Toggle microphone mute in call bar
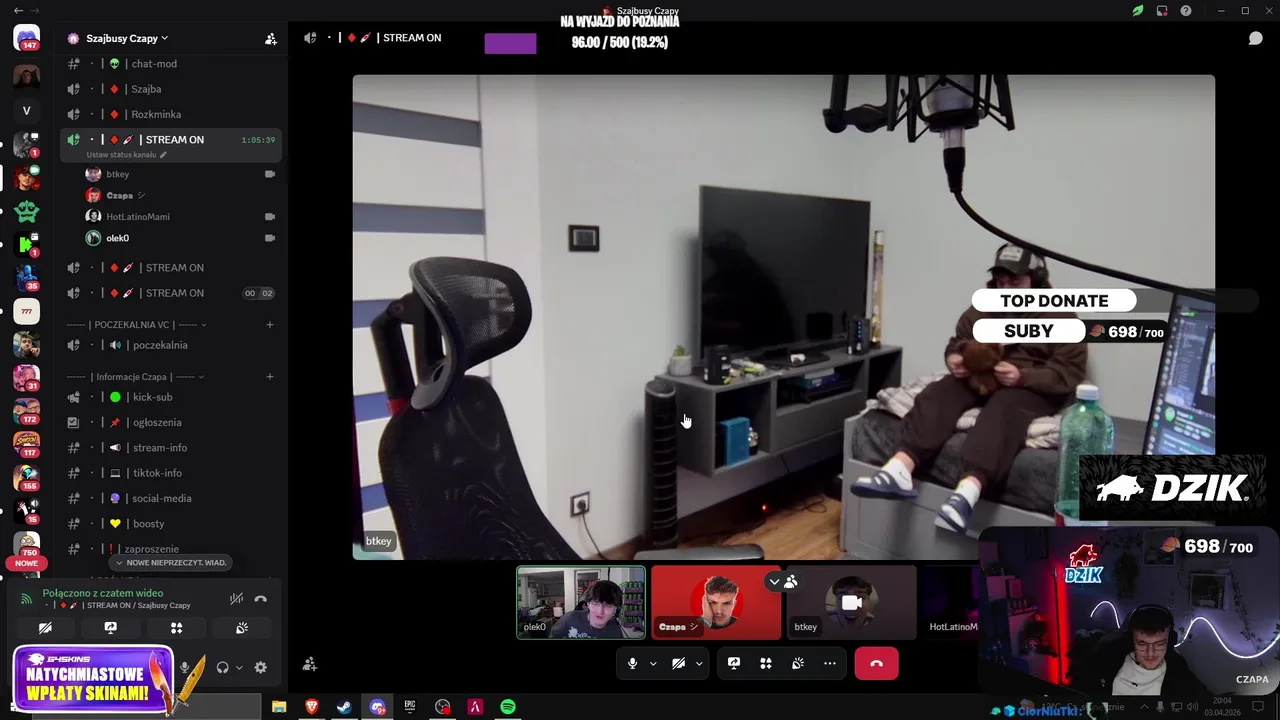The image size is (1280, 720). [632, 663]
